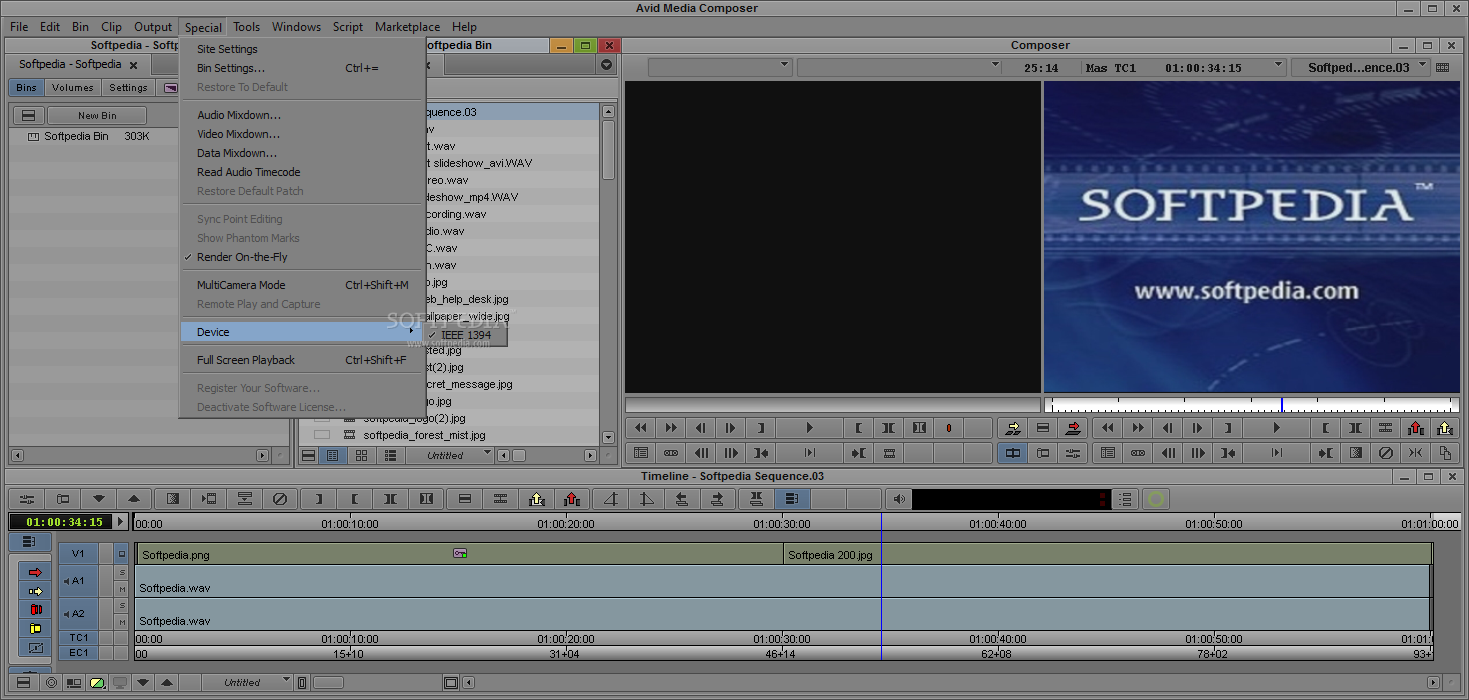Click green circle icon beside audio meter

1156,498
